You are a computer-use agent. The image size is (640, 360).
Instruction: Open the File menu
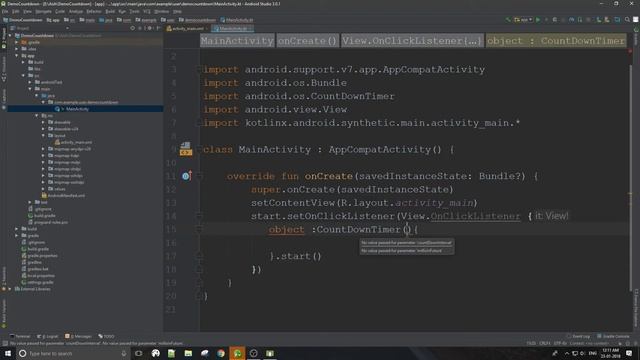(5, 11)
